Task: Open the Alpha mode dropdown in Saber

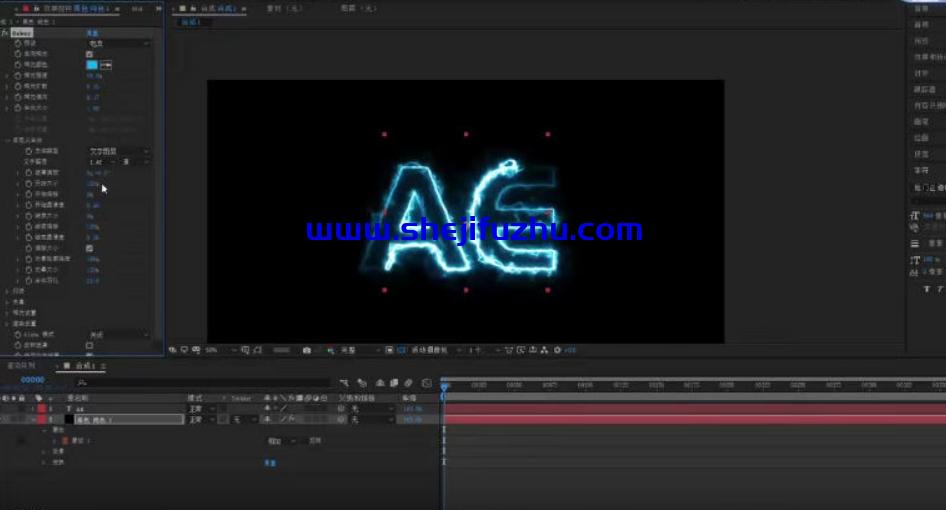Action: tap(119, 334)
